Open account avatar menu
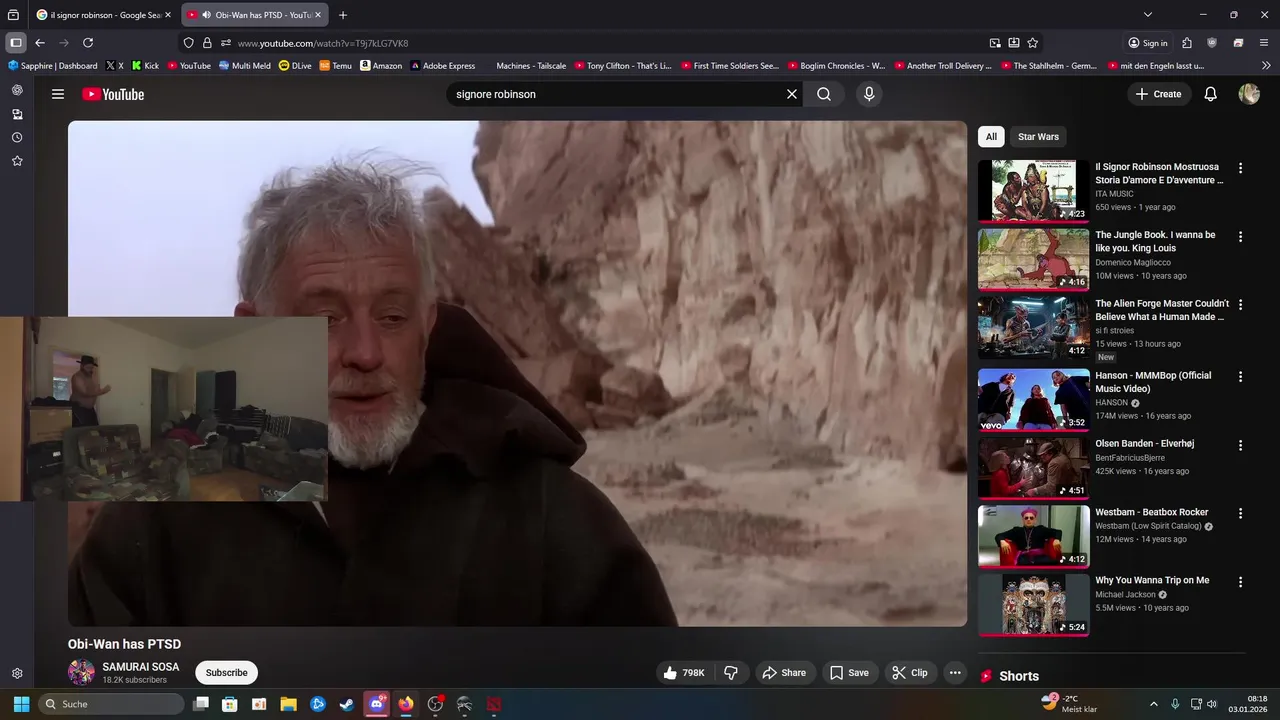This screenshot has width=1280, height=720. [x=1249, y=94]
